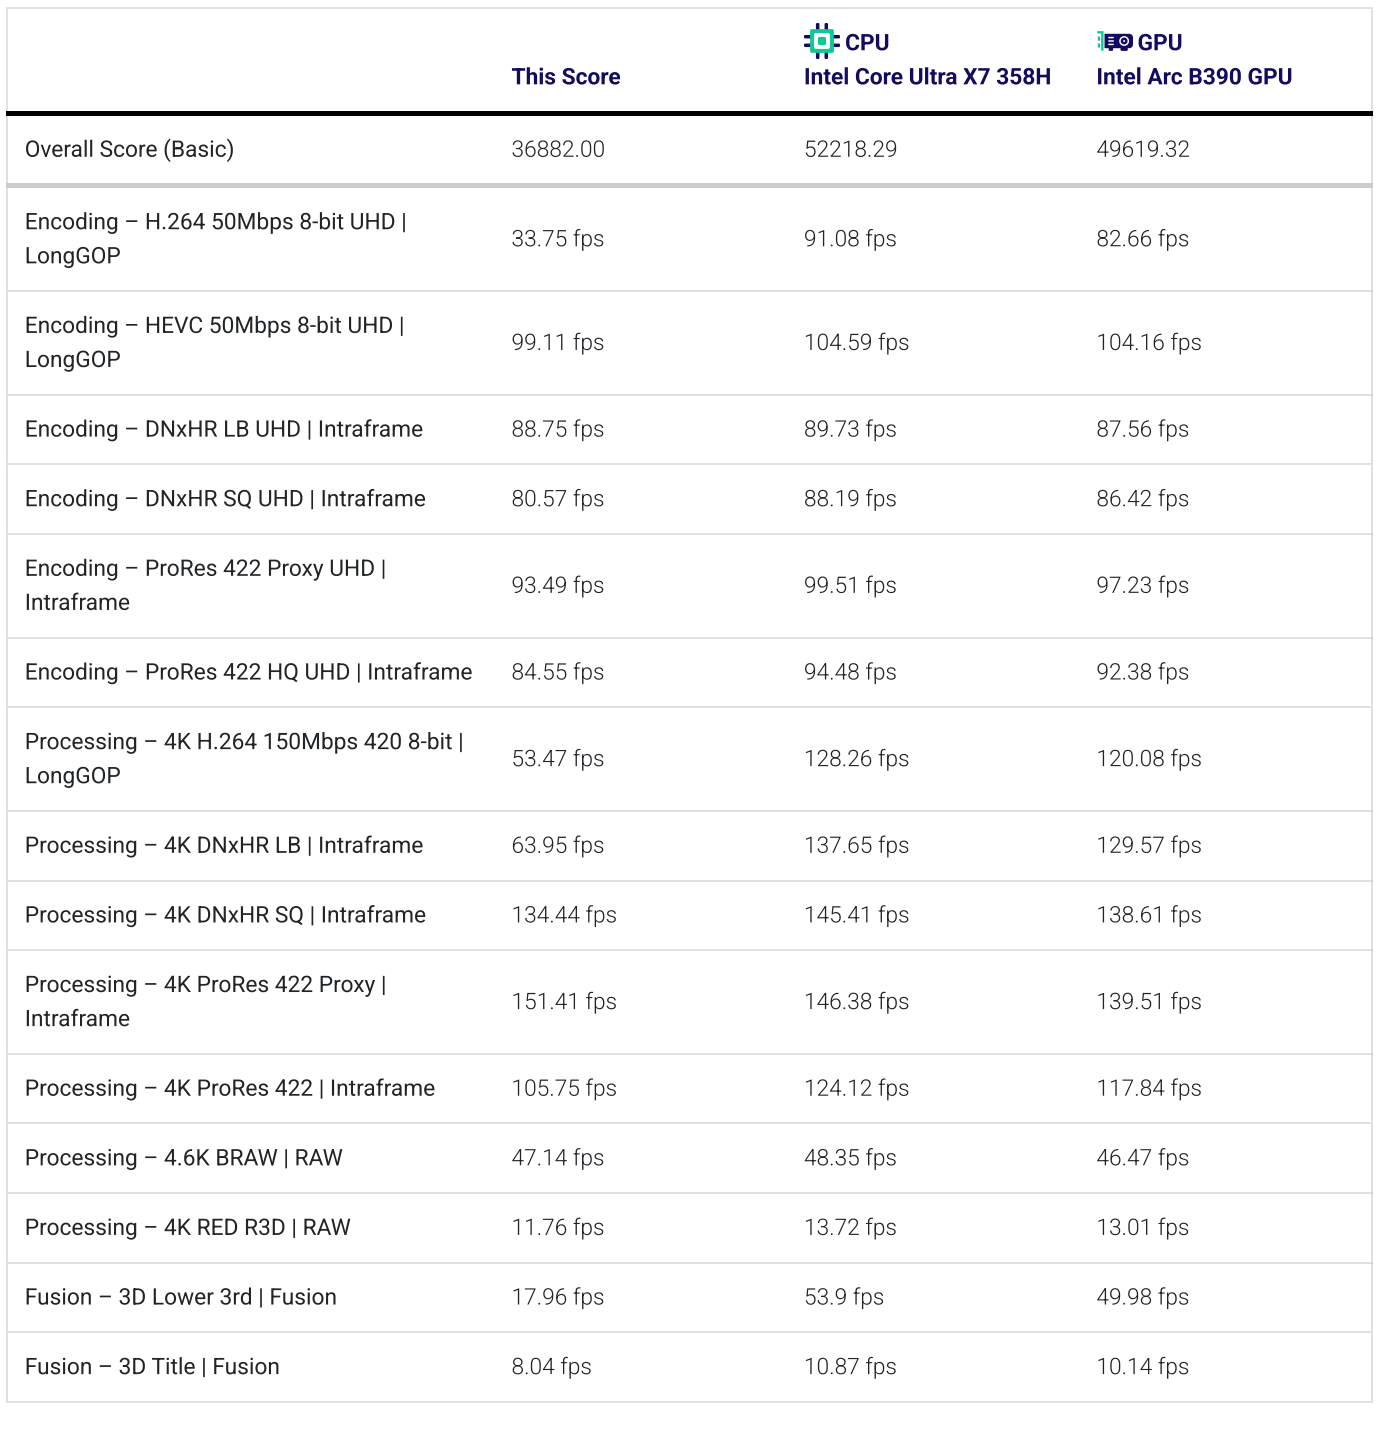Click the HEVC 50Mbps 8-bit UHD row label

pos(214,342)
